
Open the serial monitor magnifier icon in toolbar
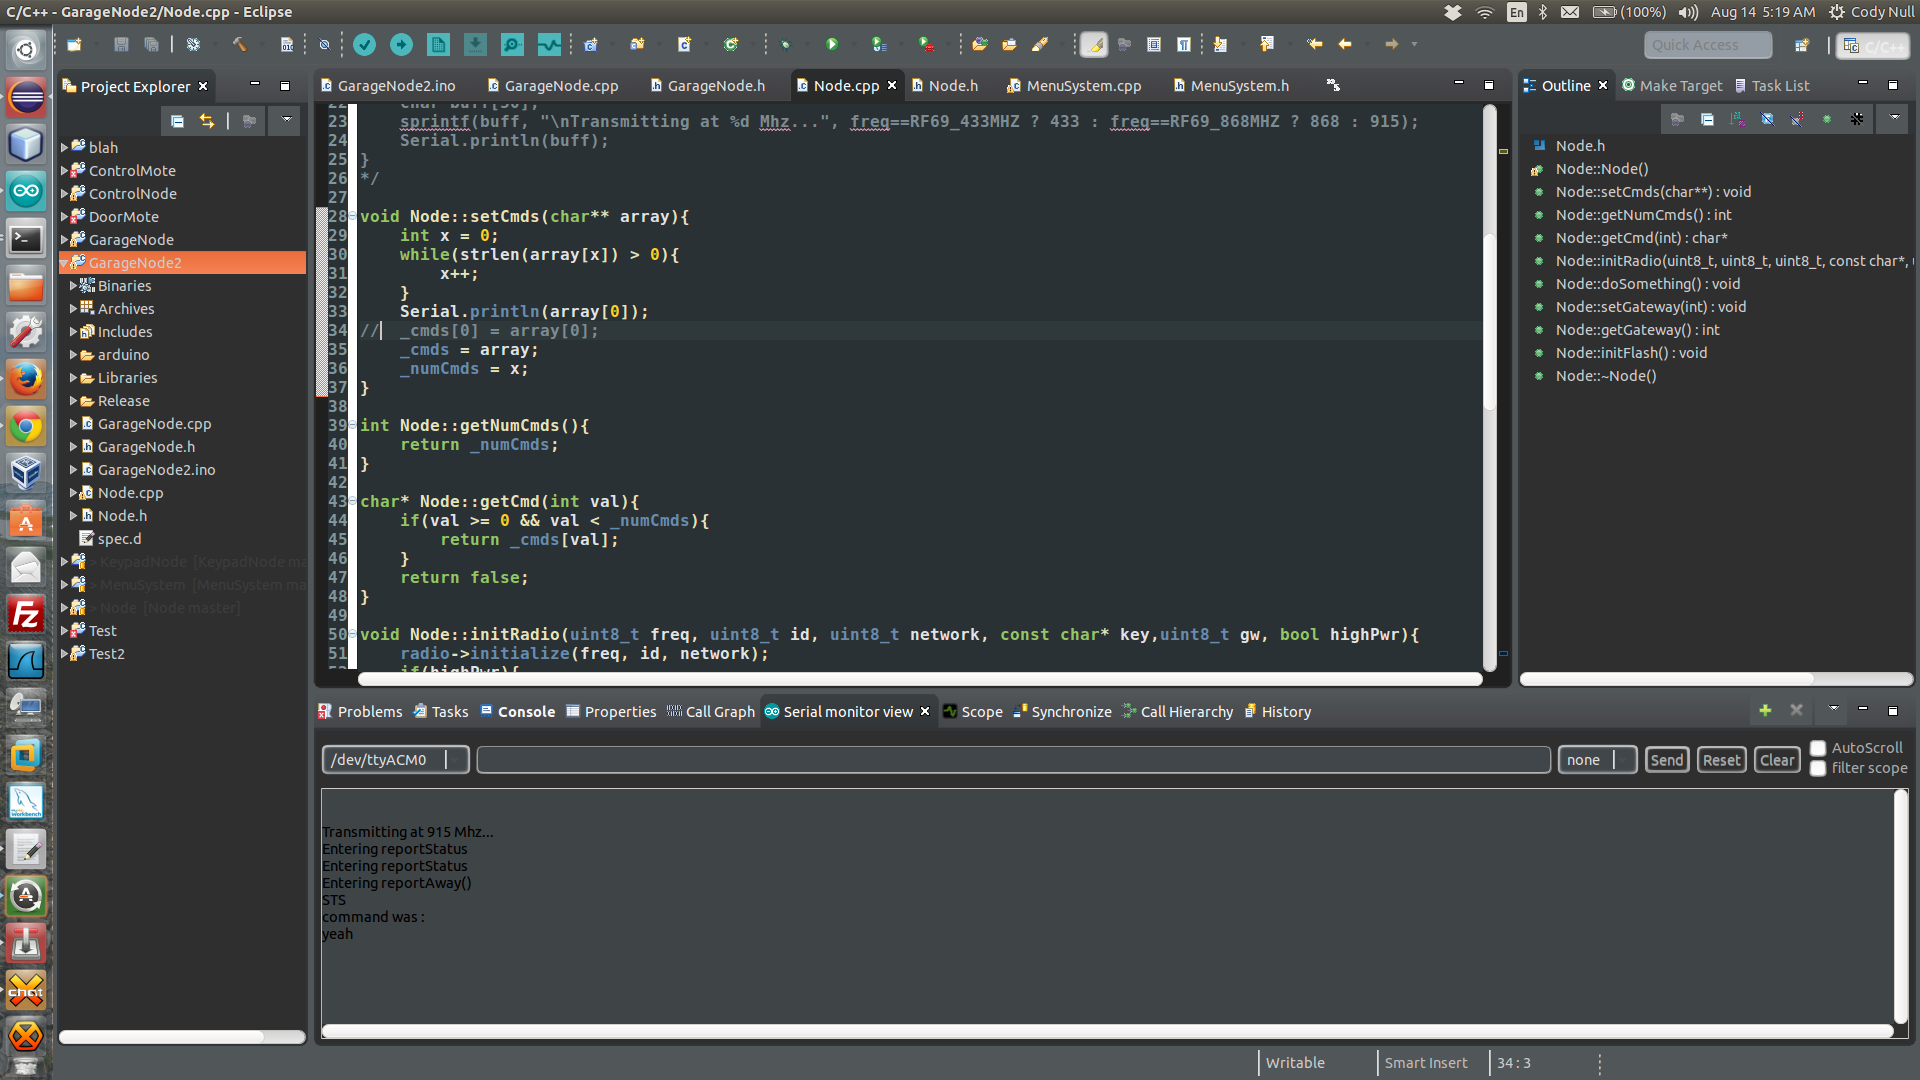[512, 45]
